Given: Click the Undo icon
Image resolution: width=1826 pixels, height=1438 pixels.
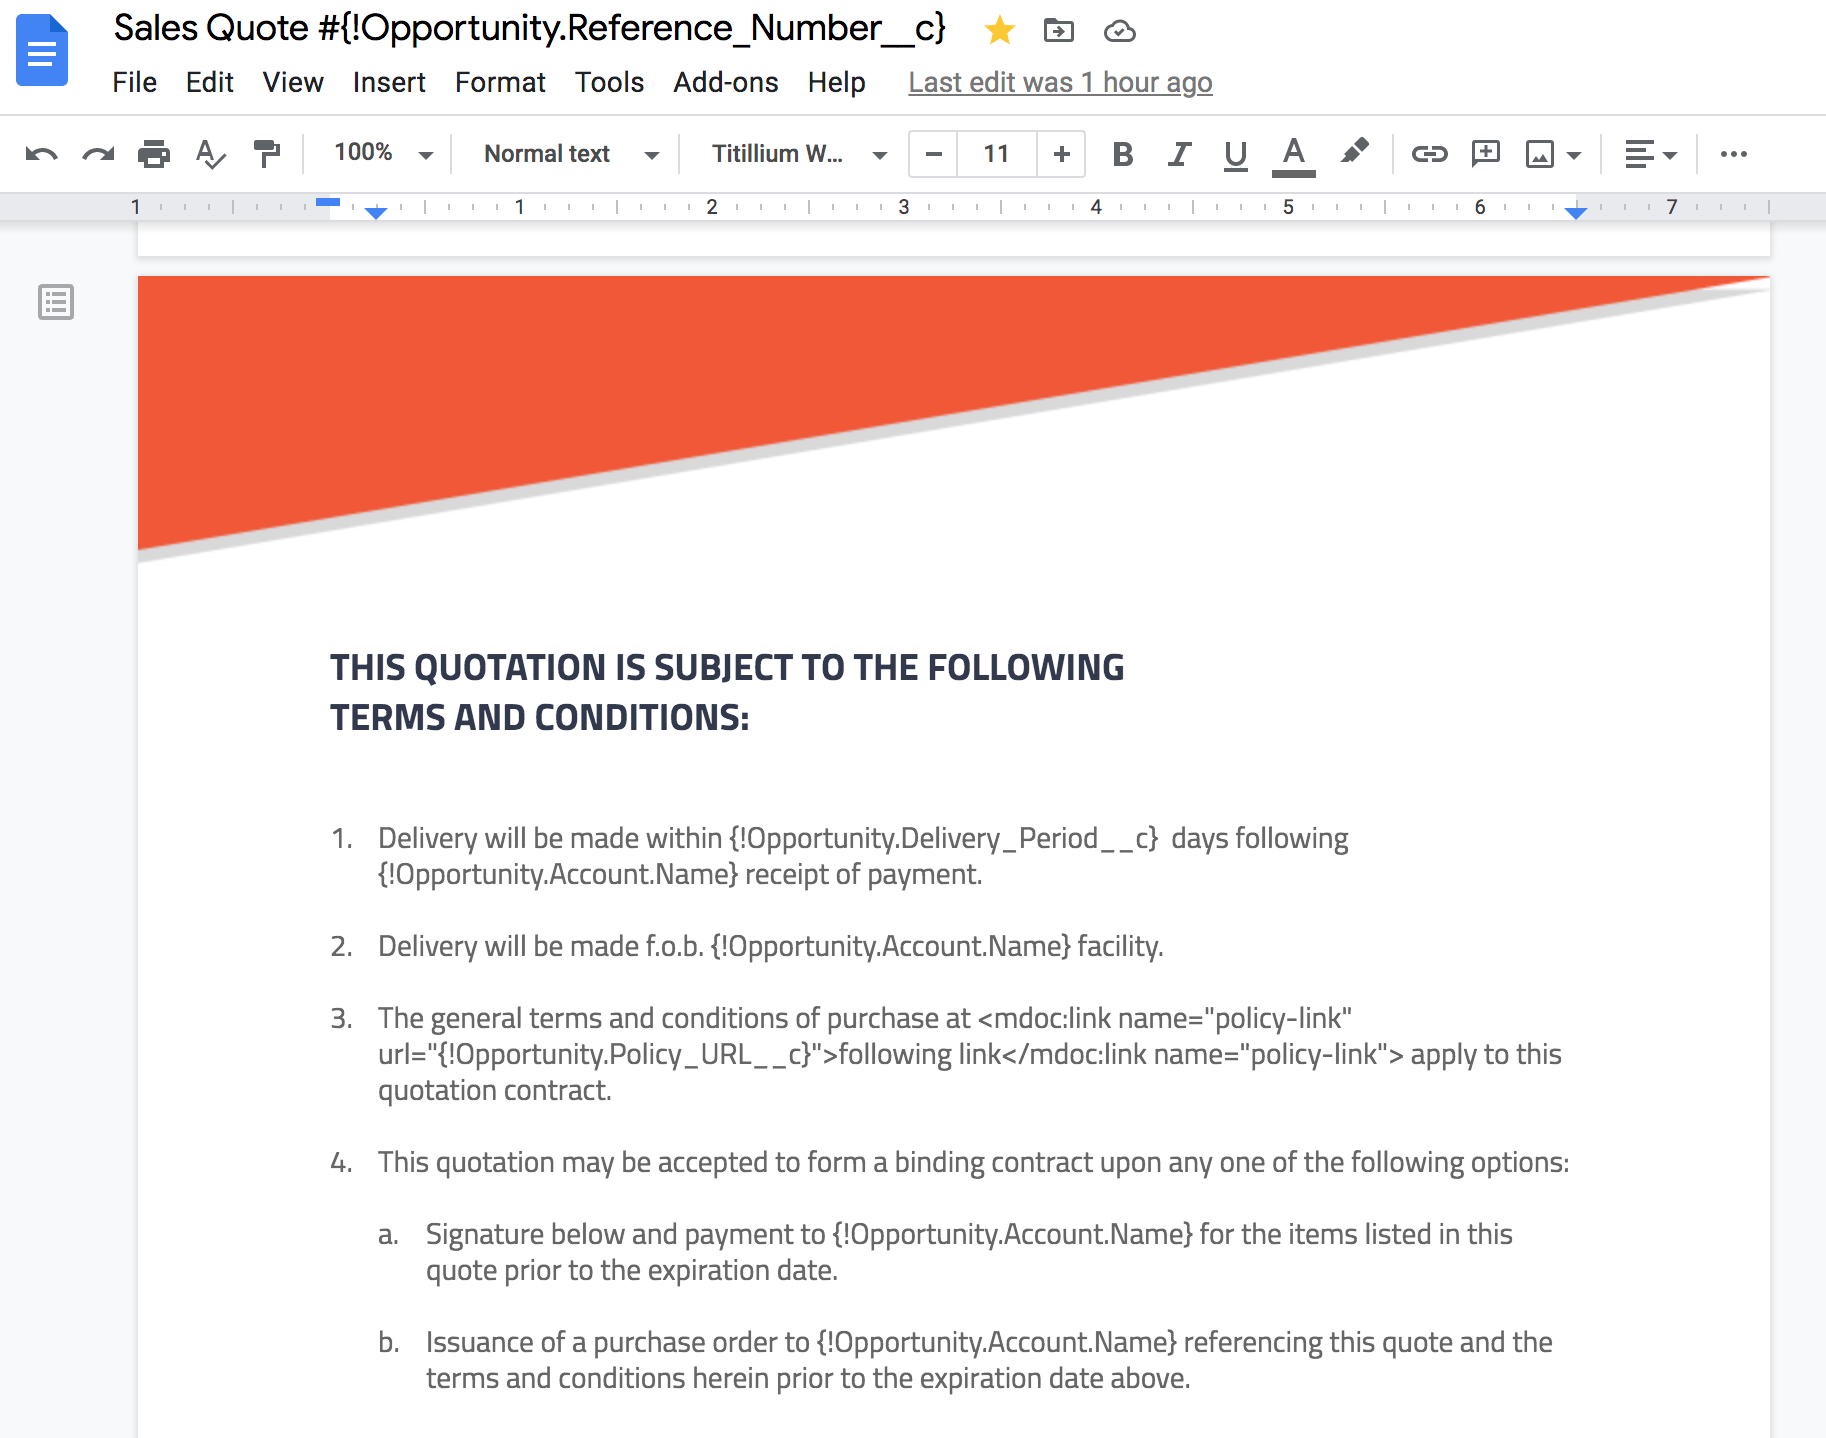Looking at the screenshot, I should pos(41,154).
